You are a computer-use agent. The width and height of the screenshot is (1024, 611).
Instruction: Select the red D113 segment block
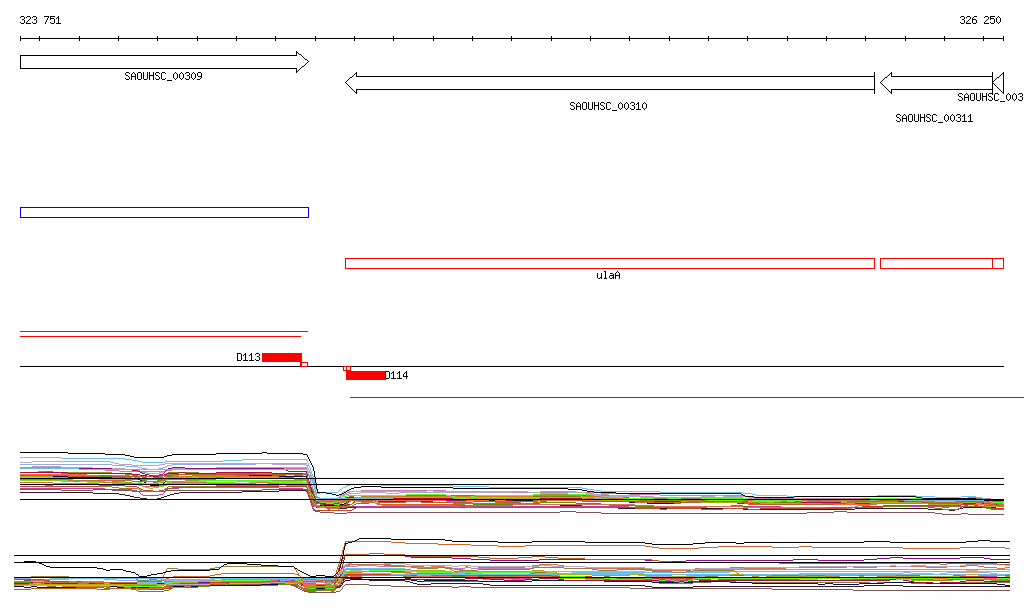(x=281, y=357)
